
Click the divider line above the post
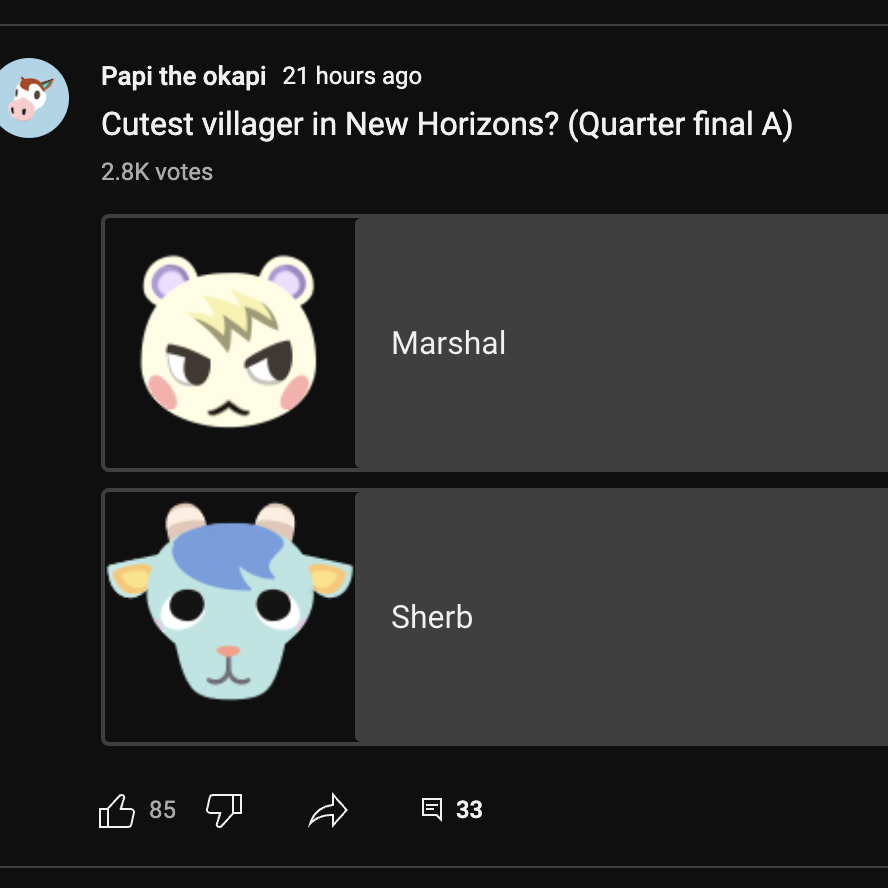click(x=444, y=25)
